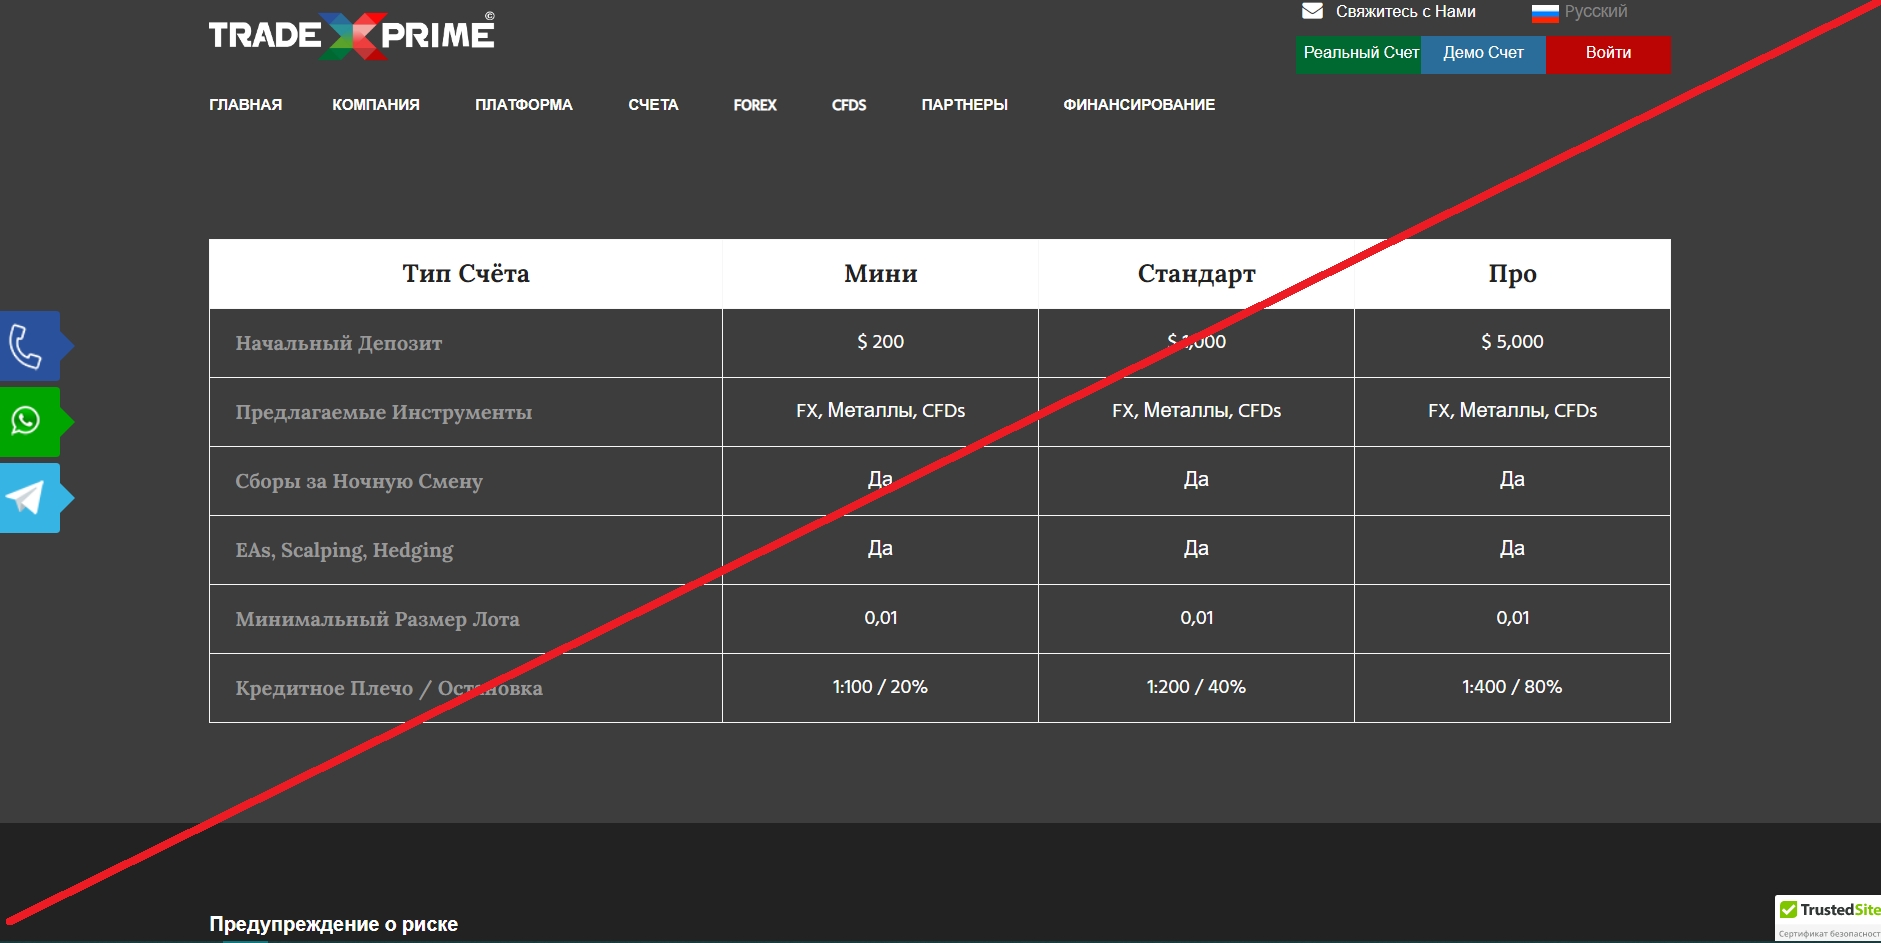Select the Мини column header
This screenshot has width=1881, height=943.
[880, 274]
